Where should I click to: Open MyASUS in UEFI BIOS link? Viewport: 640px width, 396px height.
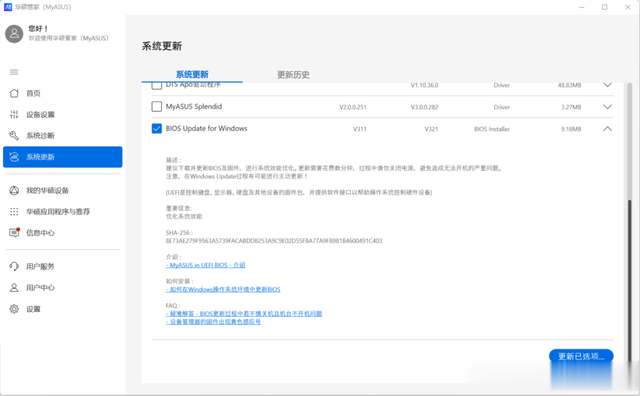click(205, 265)
